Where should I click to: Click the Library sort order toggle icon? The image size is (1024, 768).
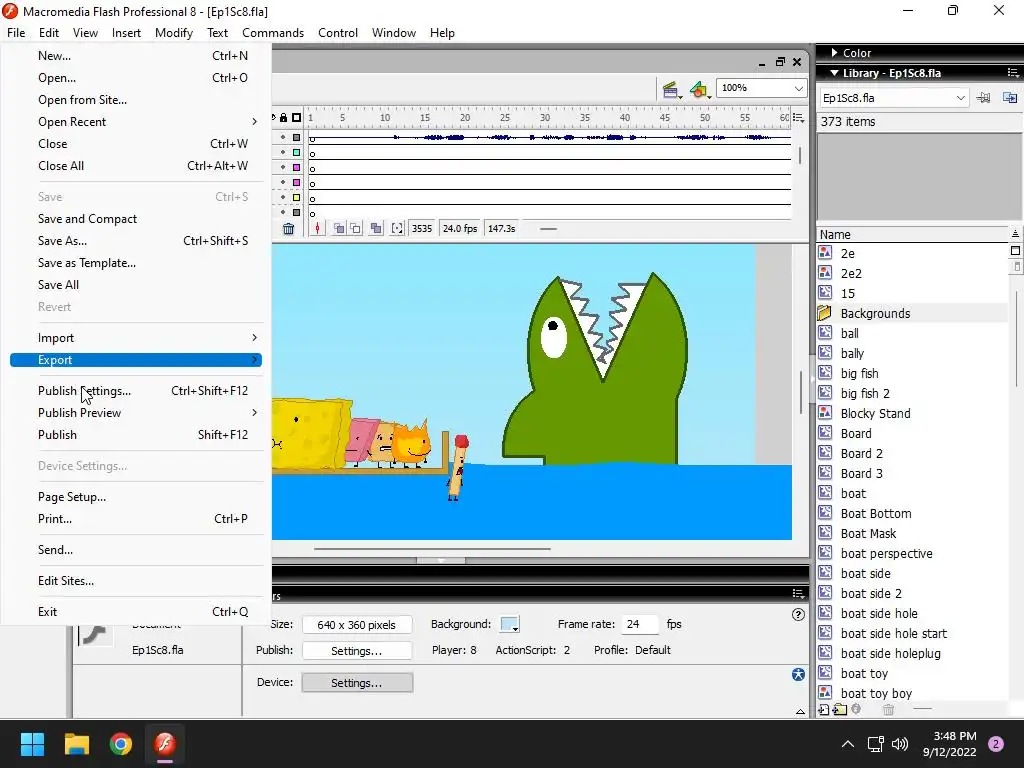coord(1015,234)
